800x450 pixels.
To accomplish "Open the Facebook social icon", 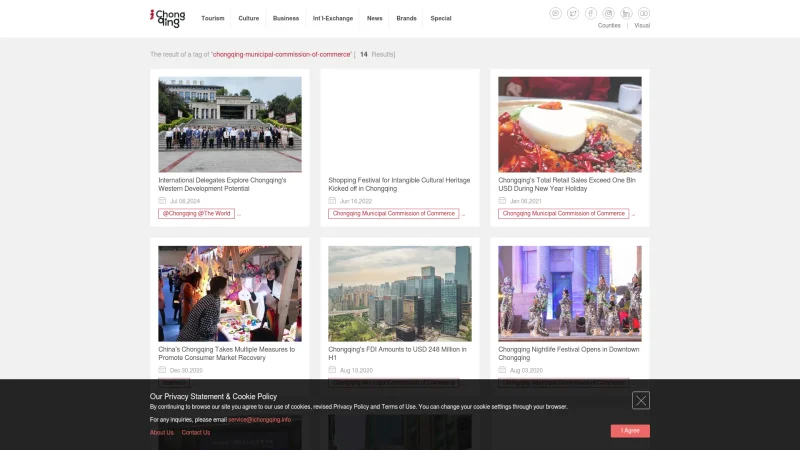I will pos(591,13).
